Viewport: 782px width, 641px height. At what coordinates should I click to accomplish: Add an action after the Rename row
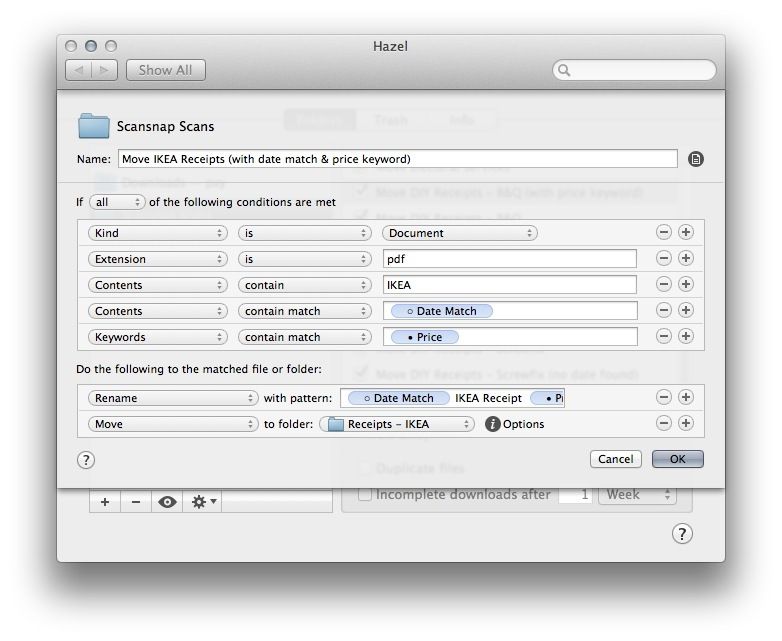(x=686, y=398)
